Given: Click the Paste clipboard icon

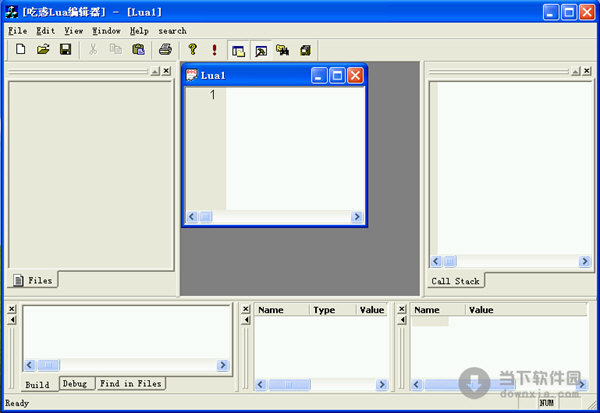Looking at the screenshot, I should (x=138, y=49).
